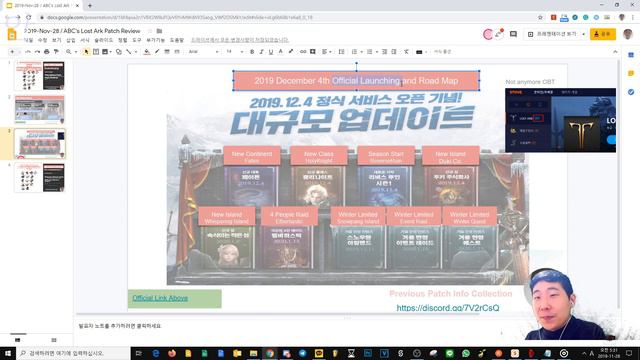Open the zoom level dropdown arrow
This screenshot has width=640, height=360.
click(x=76, y=52)
